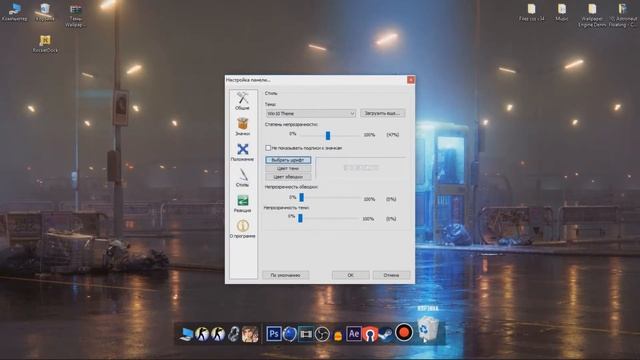
Task: Open the Free css v34 desktop folder
Action: (x=531, y=12)
